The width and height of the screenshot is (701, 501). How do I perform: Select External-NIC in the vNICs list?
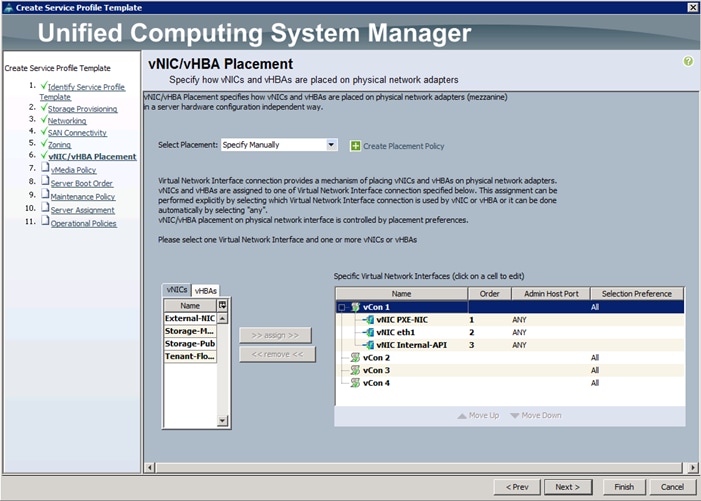coord(190,318)
